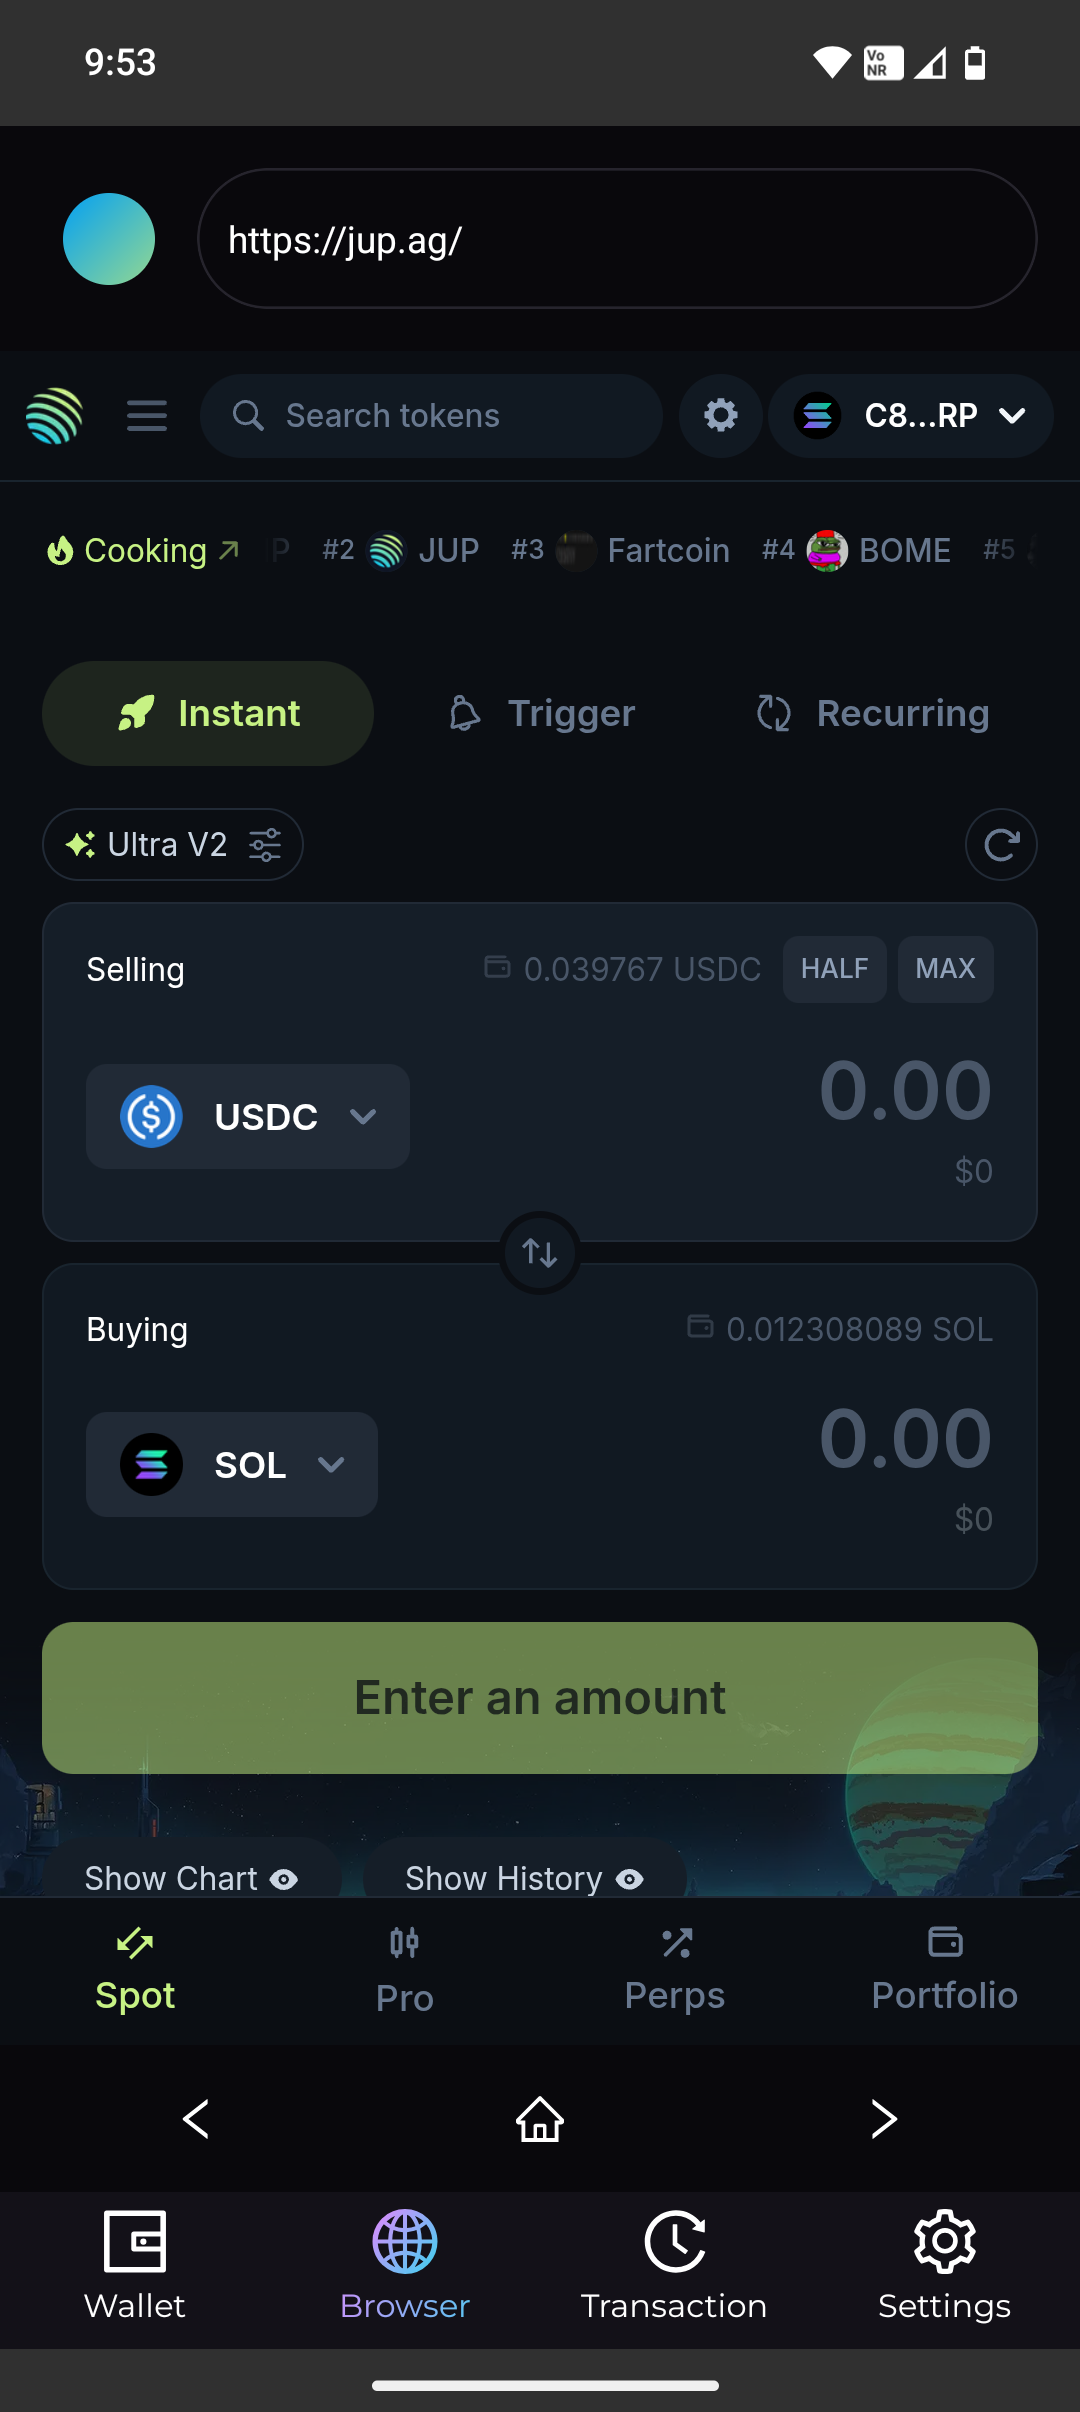The image size is (1080, 2412).
Task: Switch to the Trigger tab
Action: tap(542, 714)
